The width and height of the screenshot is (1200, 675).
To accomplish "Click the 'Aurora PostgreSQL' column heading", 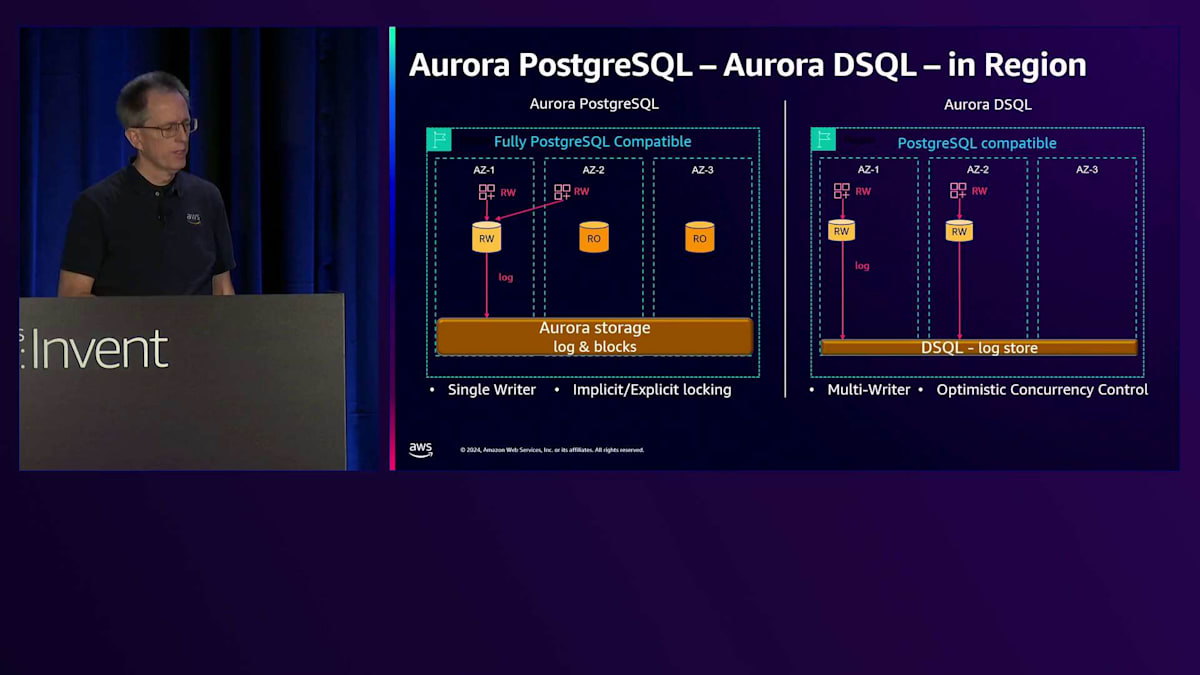I will click(x=594, y=104).
